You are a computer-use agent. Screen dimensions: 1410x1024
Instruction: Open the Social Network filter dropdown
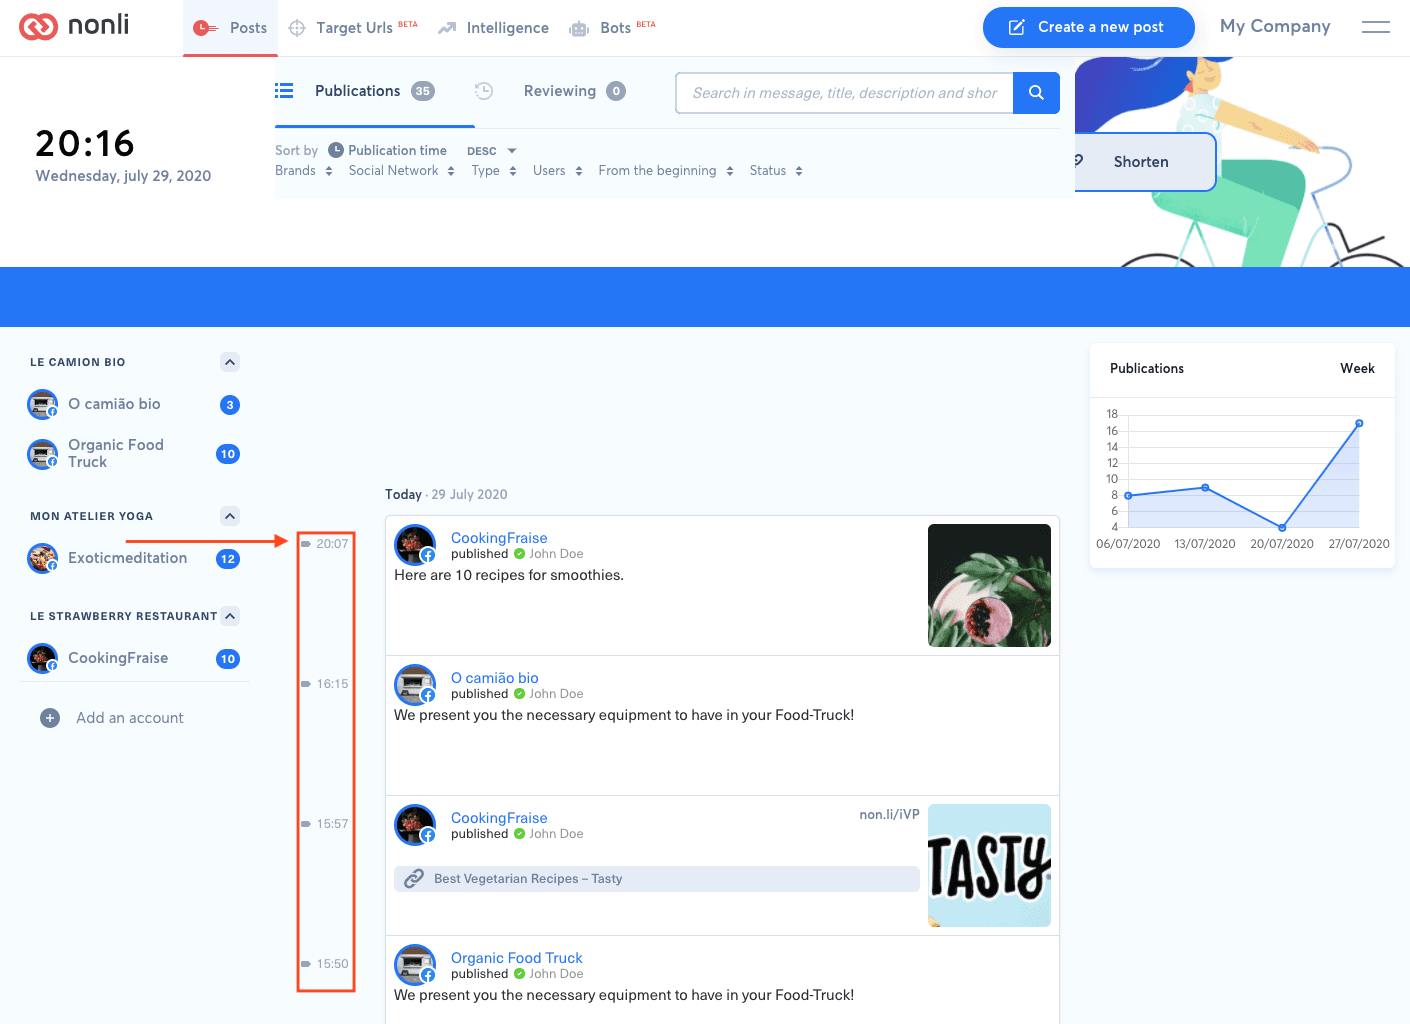(402, 171)
